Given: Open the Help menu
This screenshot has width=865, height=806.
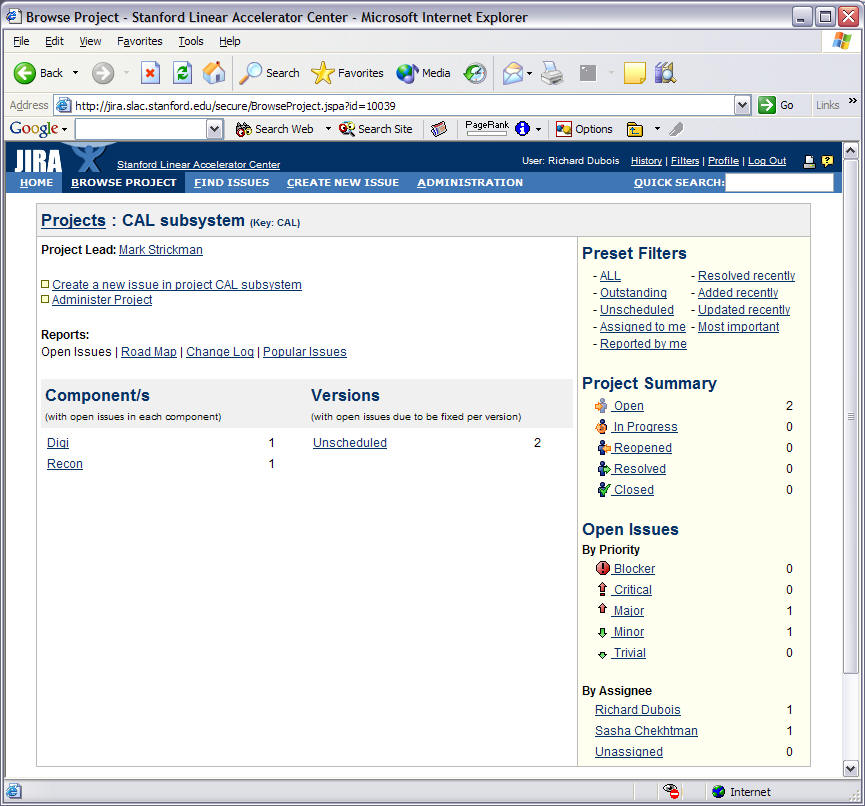Looking at the screenshot, I should click(229, 41).
